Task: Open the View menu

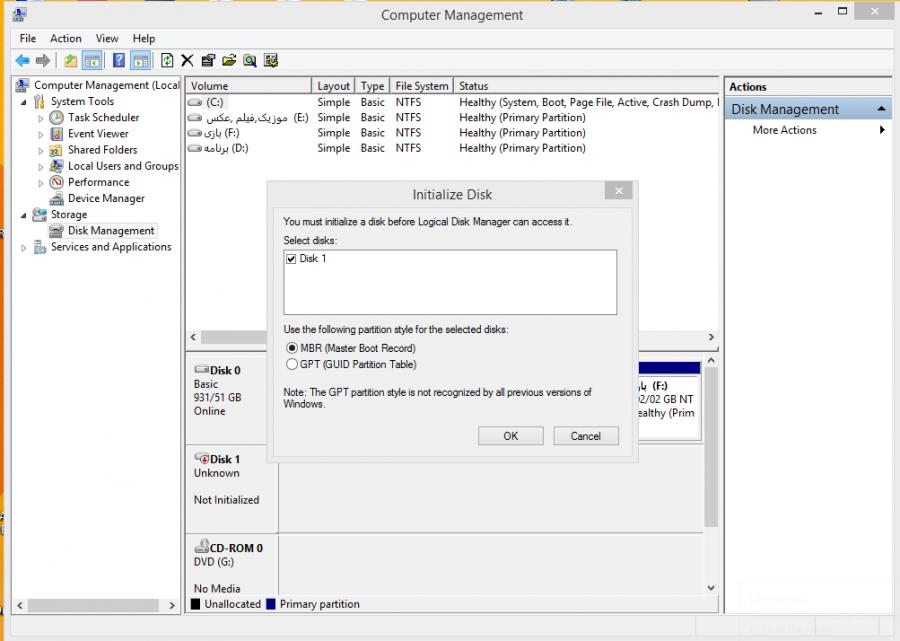Action: coord(107,38)
